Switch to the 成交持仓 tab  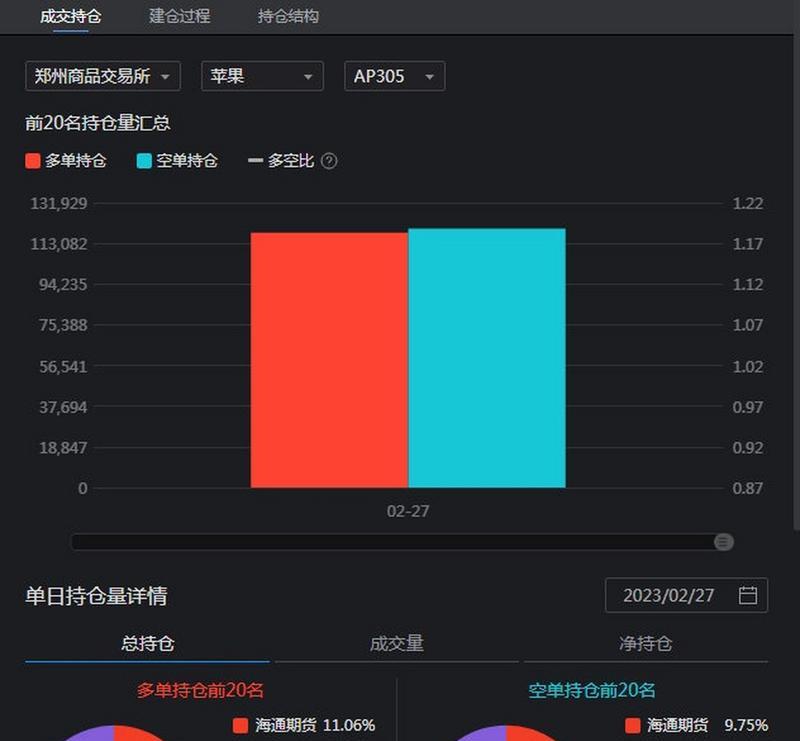[70, 16]
